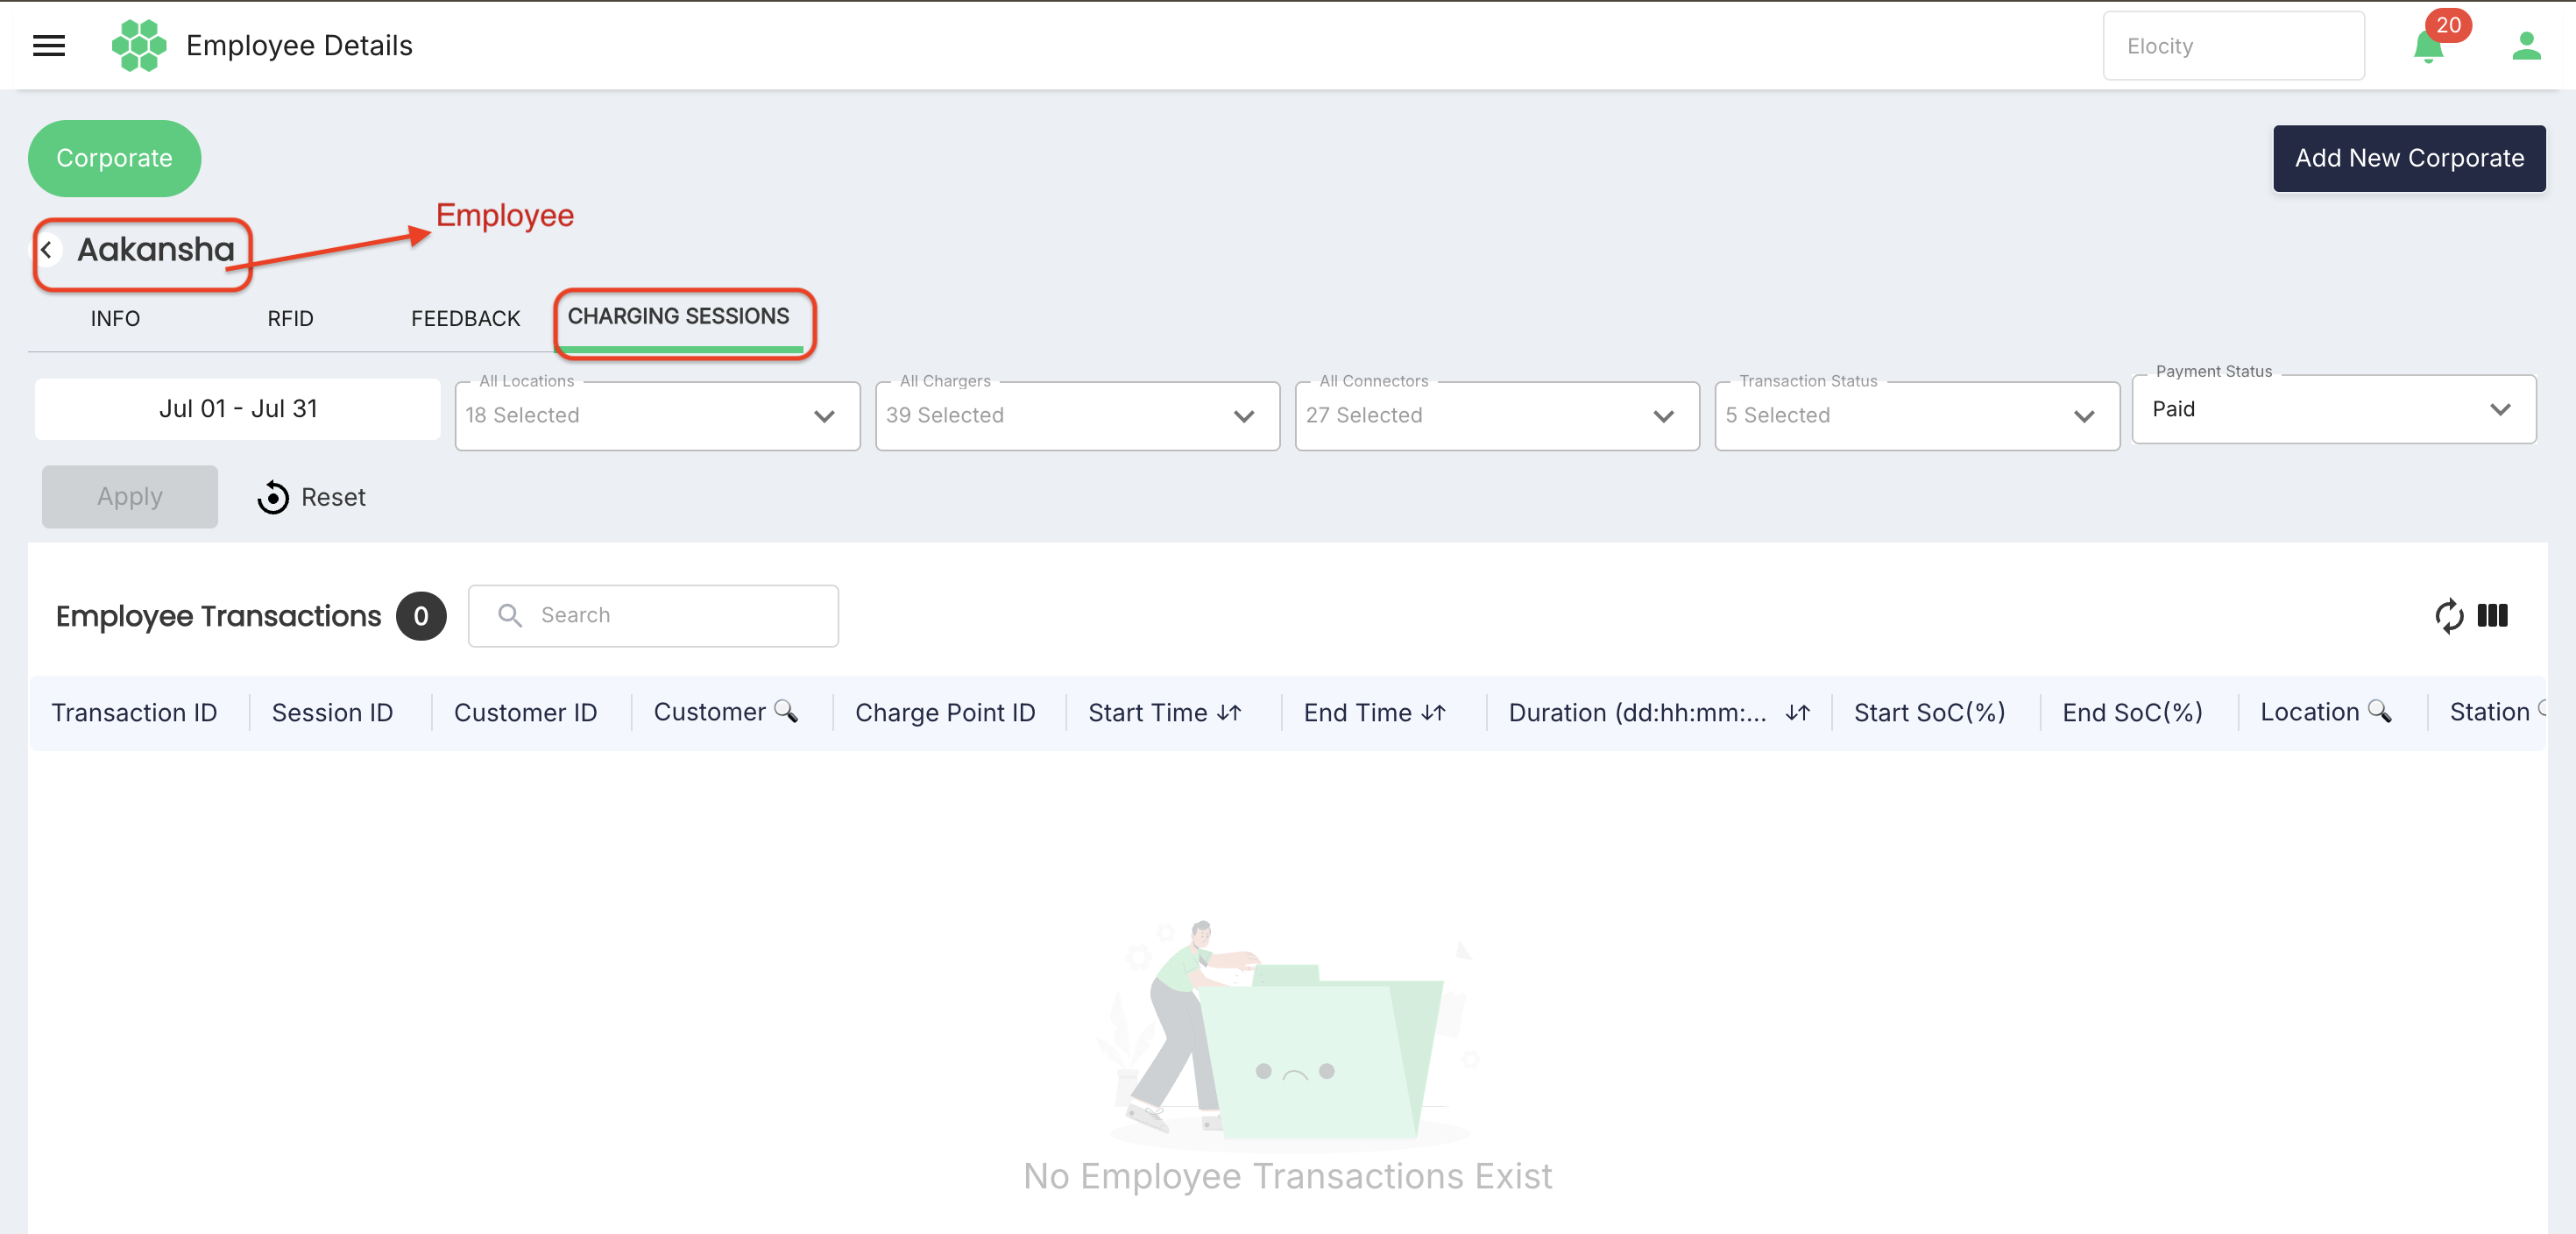Refresh the Employee Transactions table
Screen dimensions: 2576x1234
(2448, 615)
